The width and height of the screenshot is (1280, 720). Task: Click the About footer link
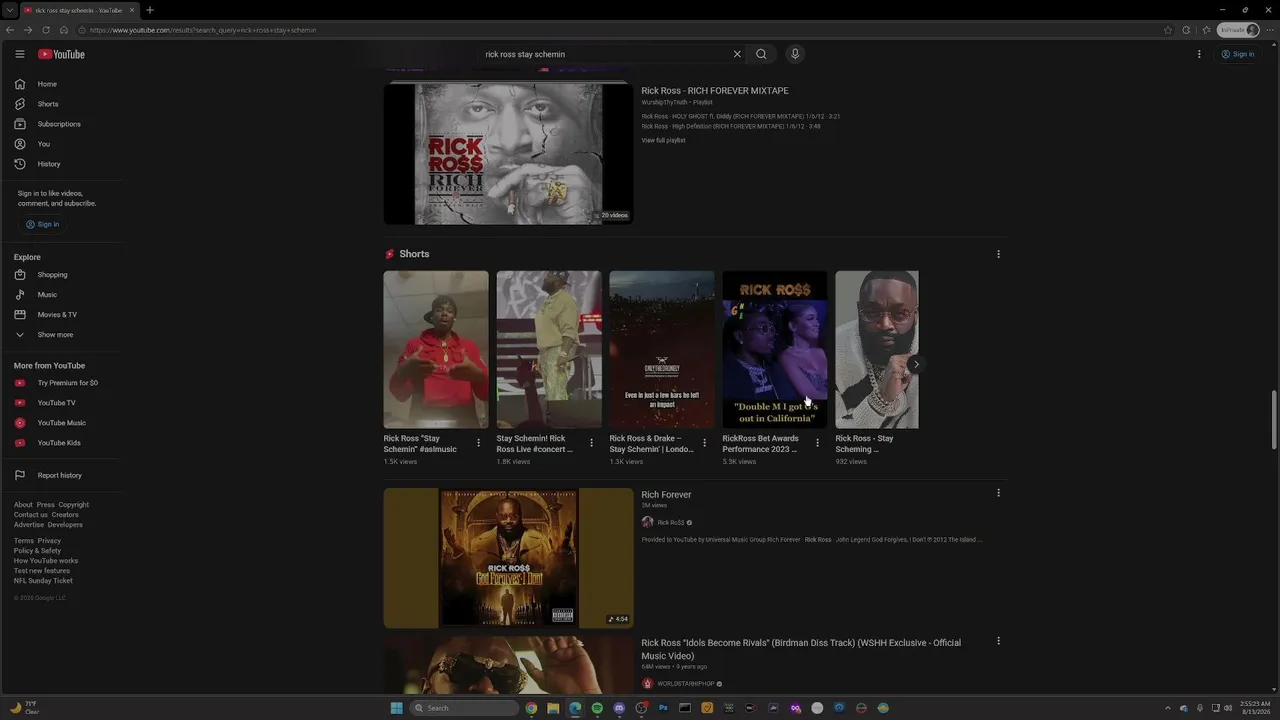coord(23,505)
